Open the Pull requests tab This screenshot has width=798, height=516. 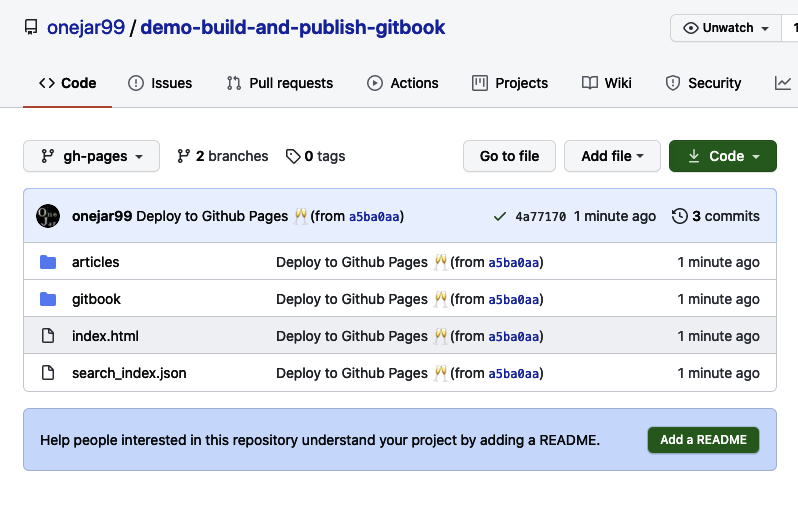279,83
